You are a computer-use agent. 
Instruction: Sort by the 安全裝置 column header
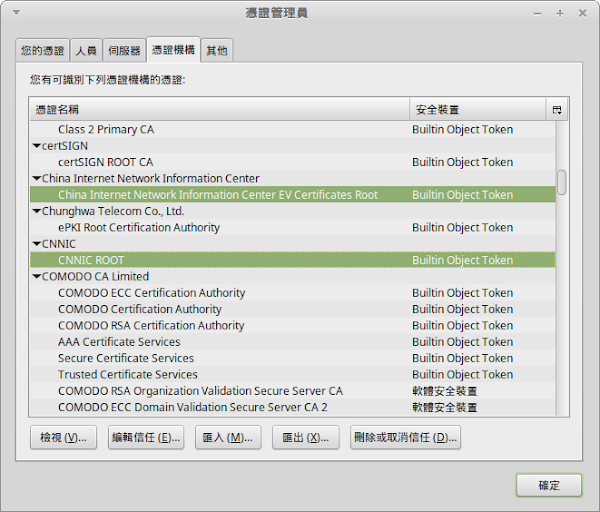coord(478,110)
